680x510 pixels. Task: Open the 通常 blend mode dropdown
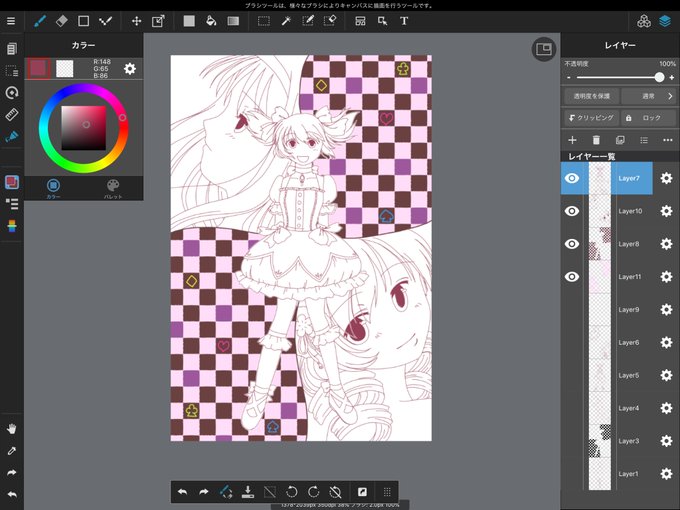point(648,96)
